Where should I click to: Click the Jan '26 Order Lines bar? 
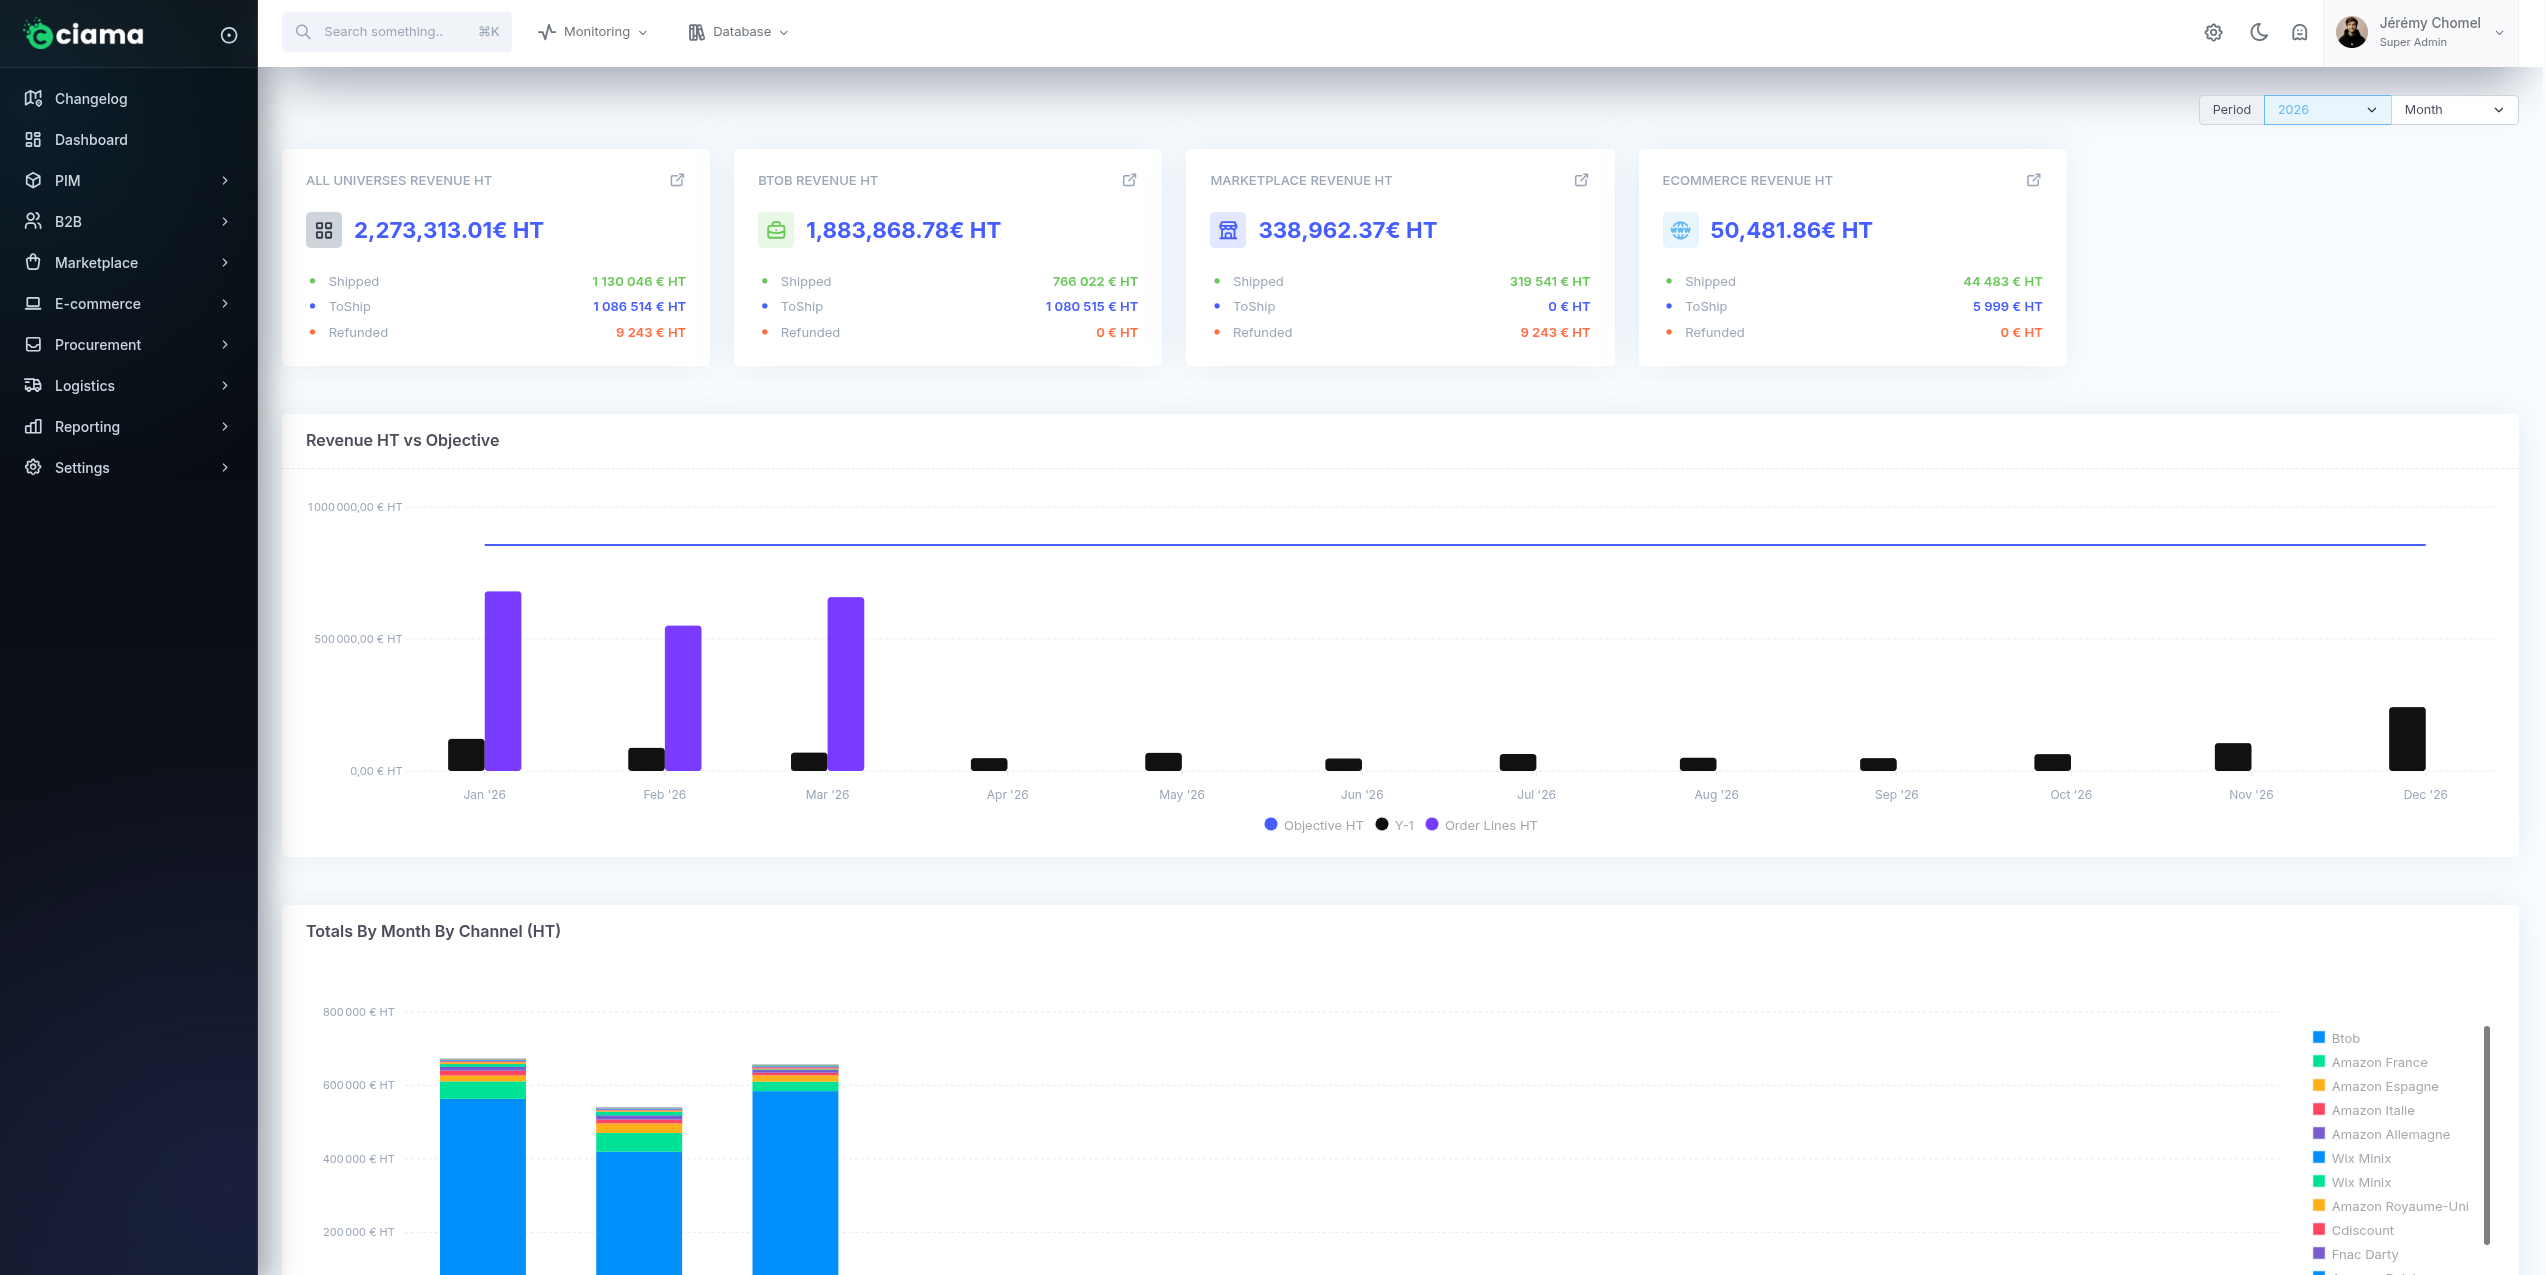point(503,681)
